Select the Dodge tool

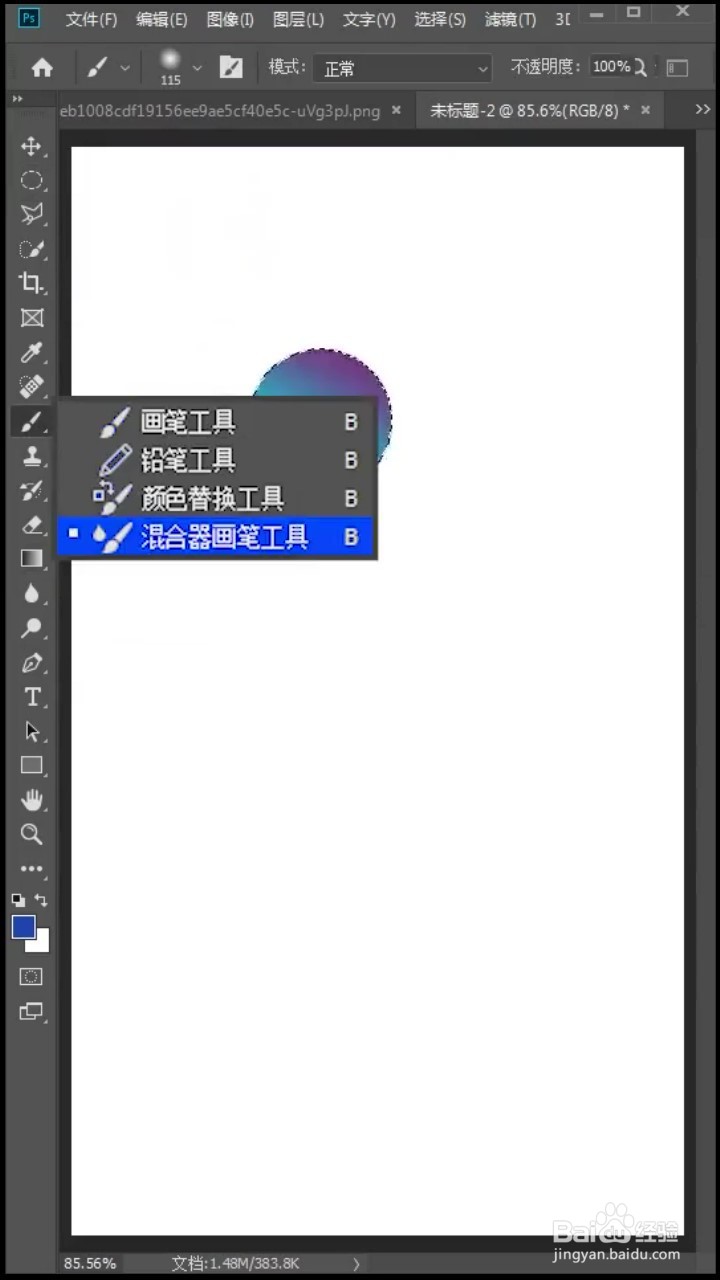[32, 628]
